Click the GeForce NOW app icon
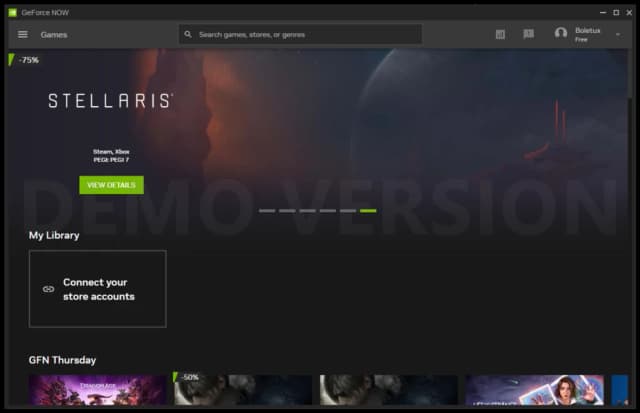640x413 pixels. tap(13, 13)
